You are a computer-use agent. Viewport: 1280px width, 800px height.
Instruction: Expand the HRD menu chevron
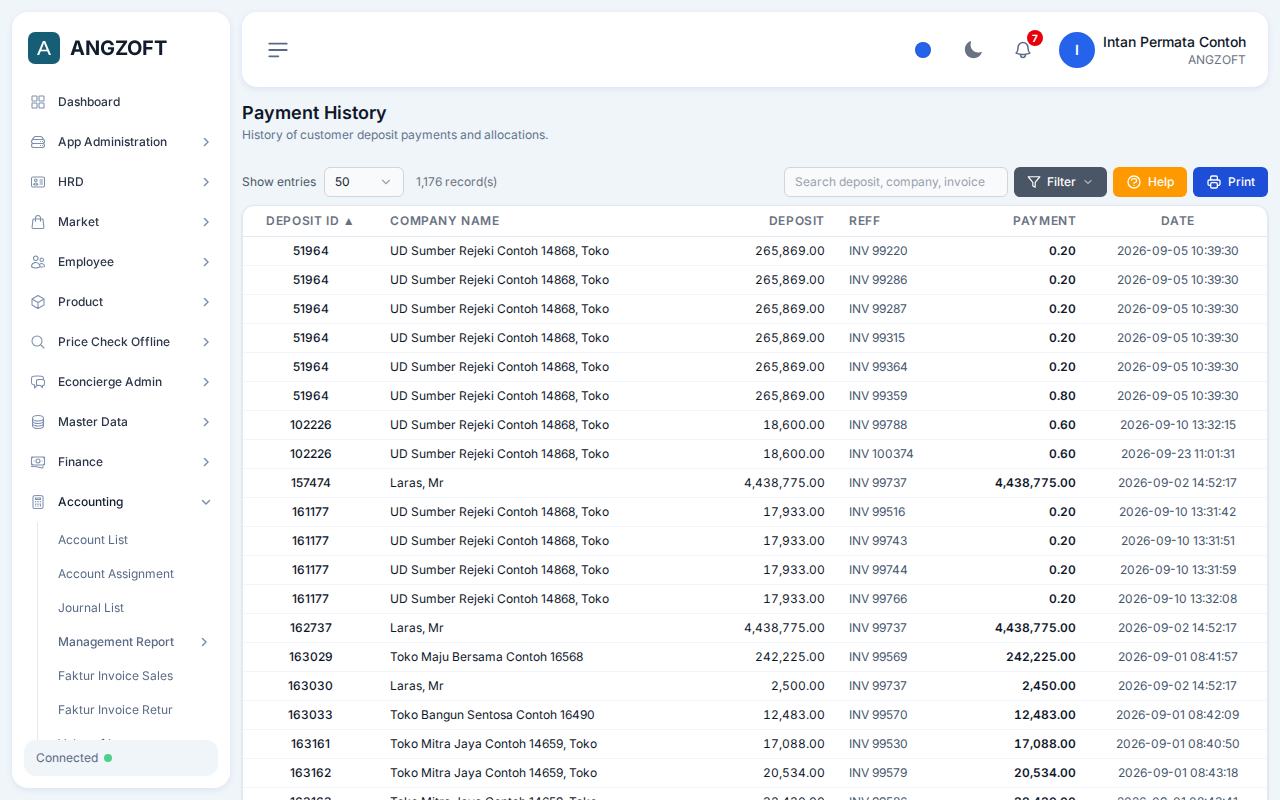click(x=206, y=182)
